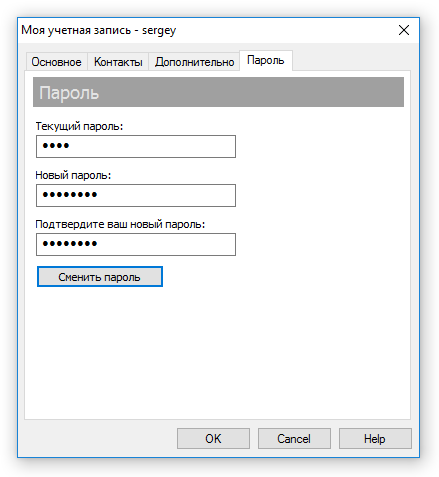This screenshot has width=439, height=477.
Task: Click the title bar text Моя учетная запись - sergey
Action: coord(98,30)
